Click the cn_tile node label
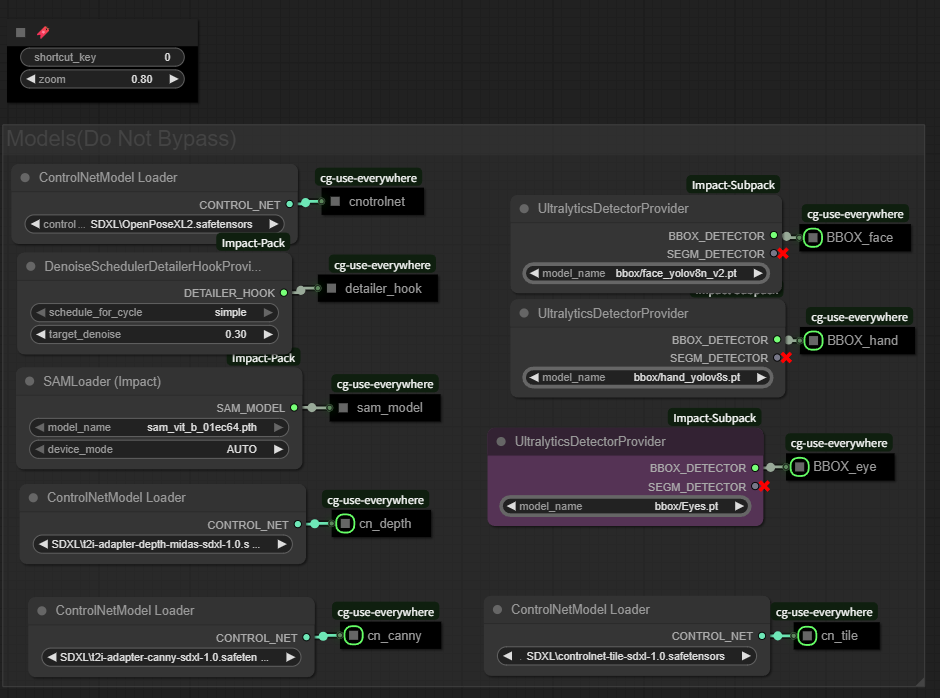 (839, 636)
